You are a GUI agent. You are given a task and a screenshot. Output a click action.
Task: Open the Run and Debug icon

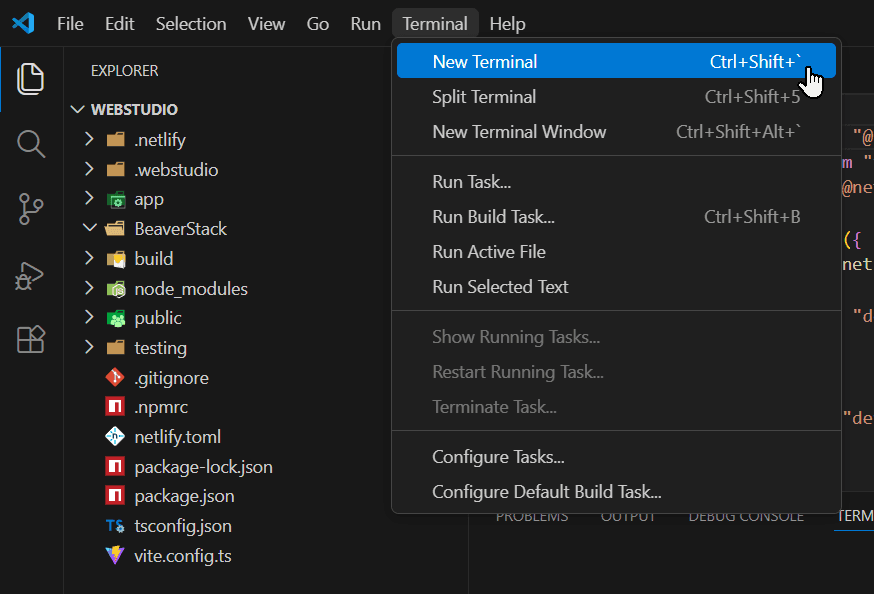click(x=31, y=275)
